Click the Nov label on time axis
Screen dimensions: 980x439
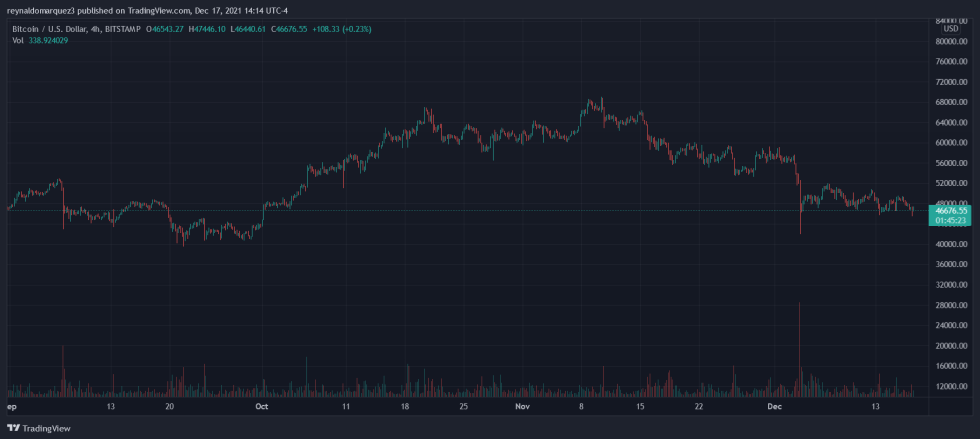tap(522, 406)
